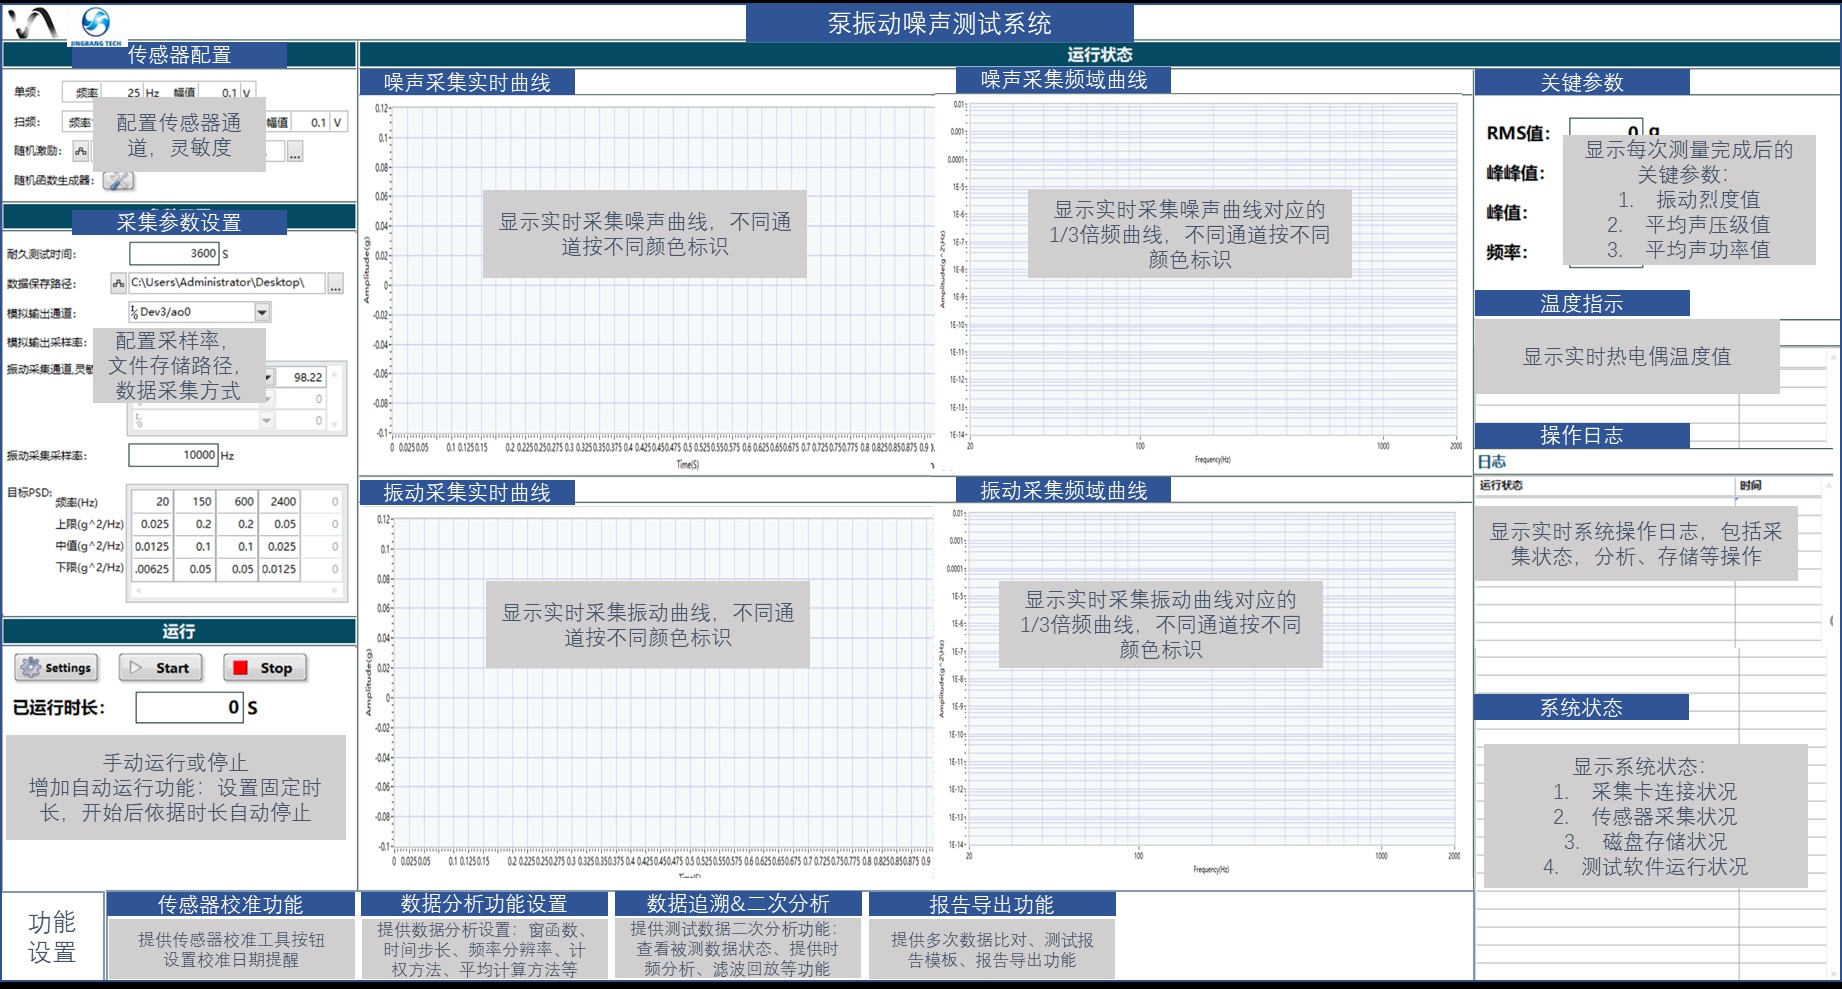Click the vibration frequency-domain plot area
This screenshot has width=1842, height=989.
pyautogui.click(x=1212, y=680)
